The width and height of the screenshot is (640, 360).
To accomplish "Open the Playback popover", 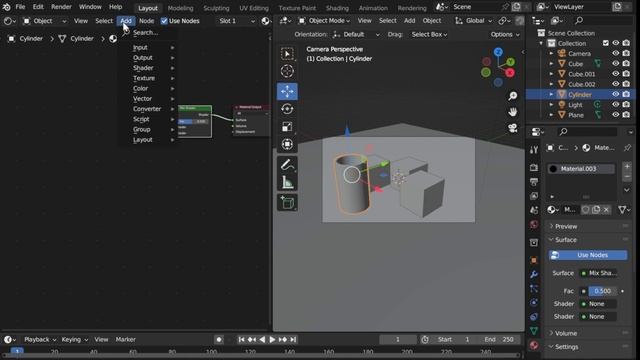I will [40, 340].
